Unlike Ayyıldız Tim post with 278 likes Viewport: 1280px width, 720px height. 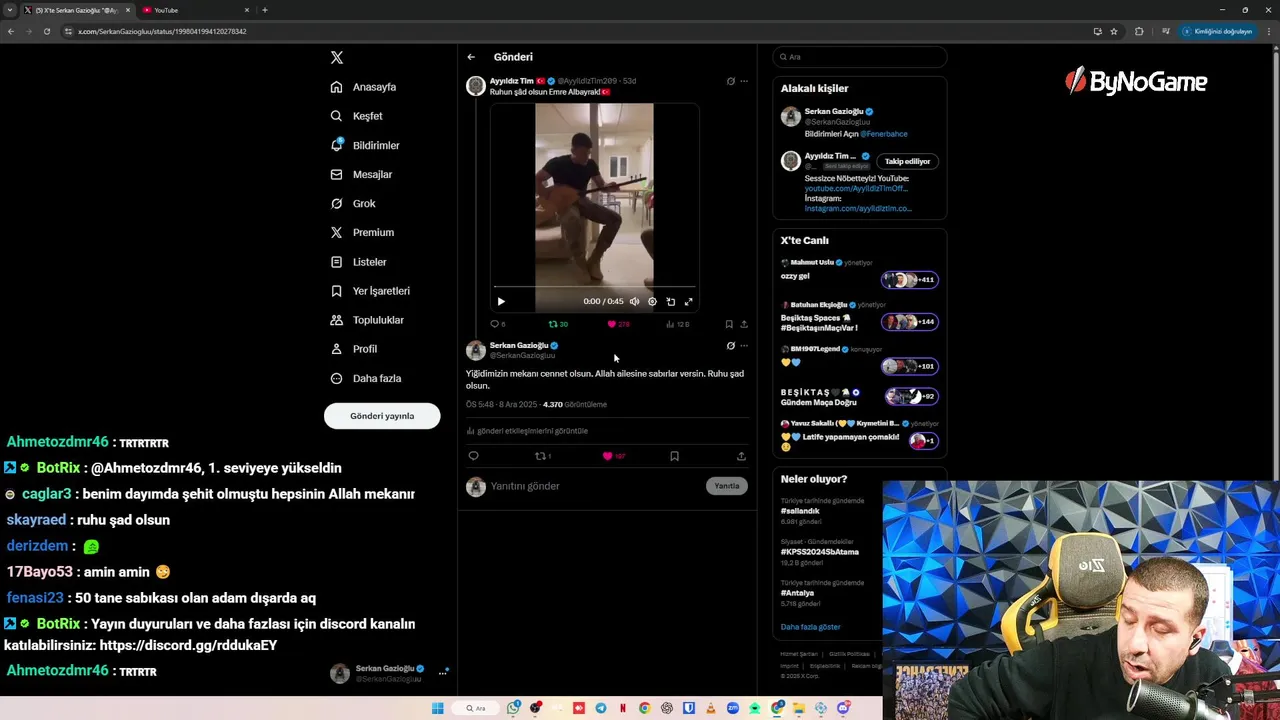pos(618,324)
